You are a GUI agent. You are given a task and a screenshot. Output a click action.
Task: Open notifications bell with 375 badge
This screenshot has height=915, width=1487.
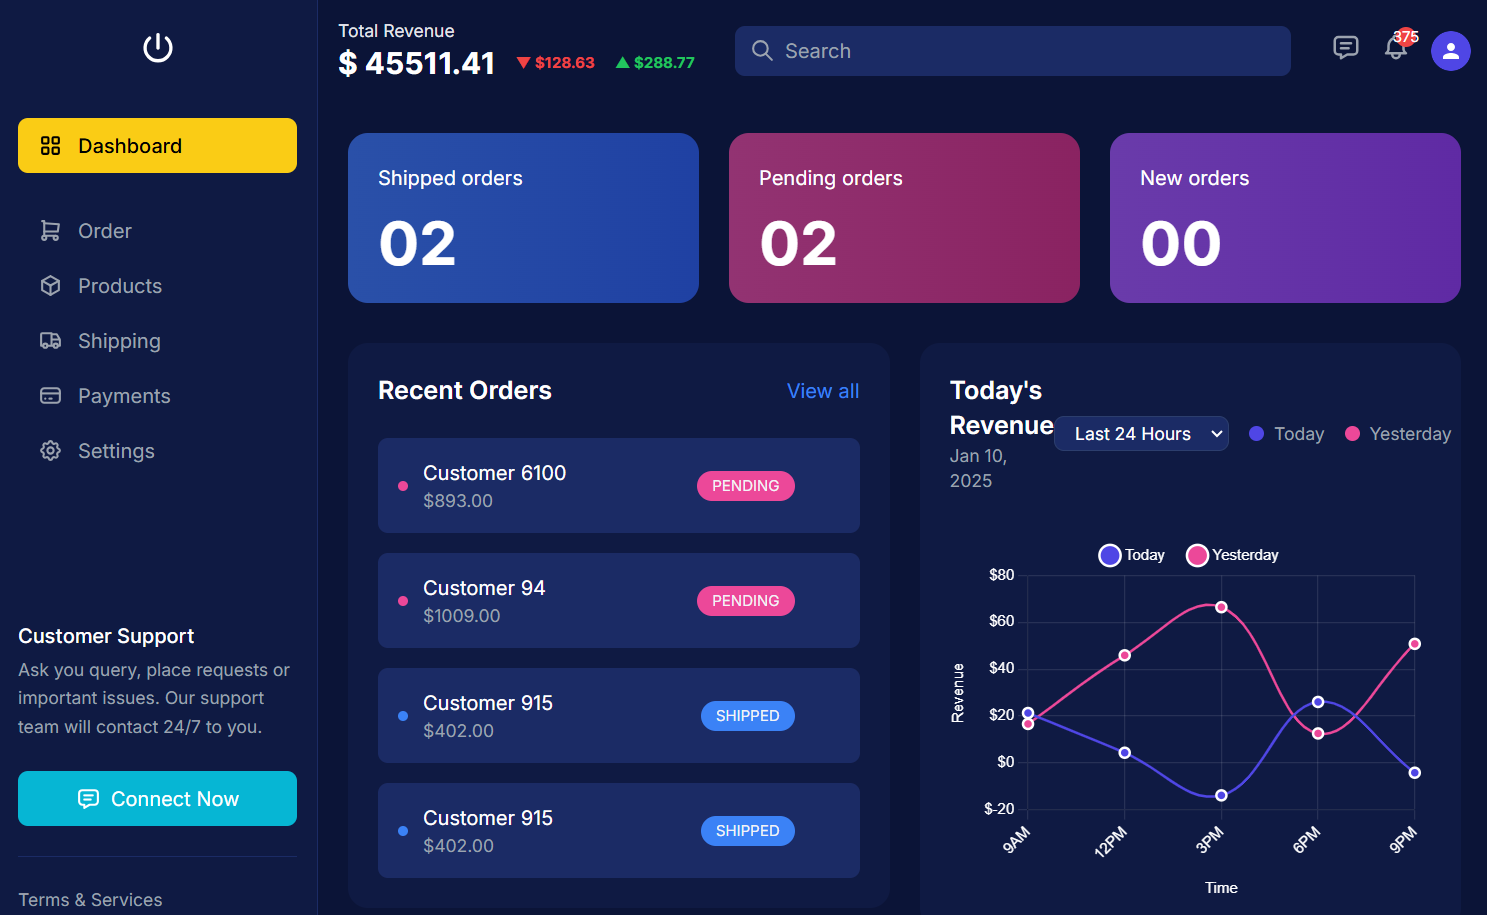(1397, 46)
